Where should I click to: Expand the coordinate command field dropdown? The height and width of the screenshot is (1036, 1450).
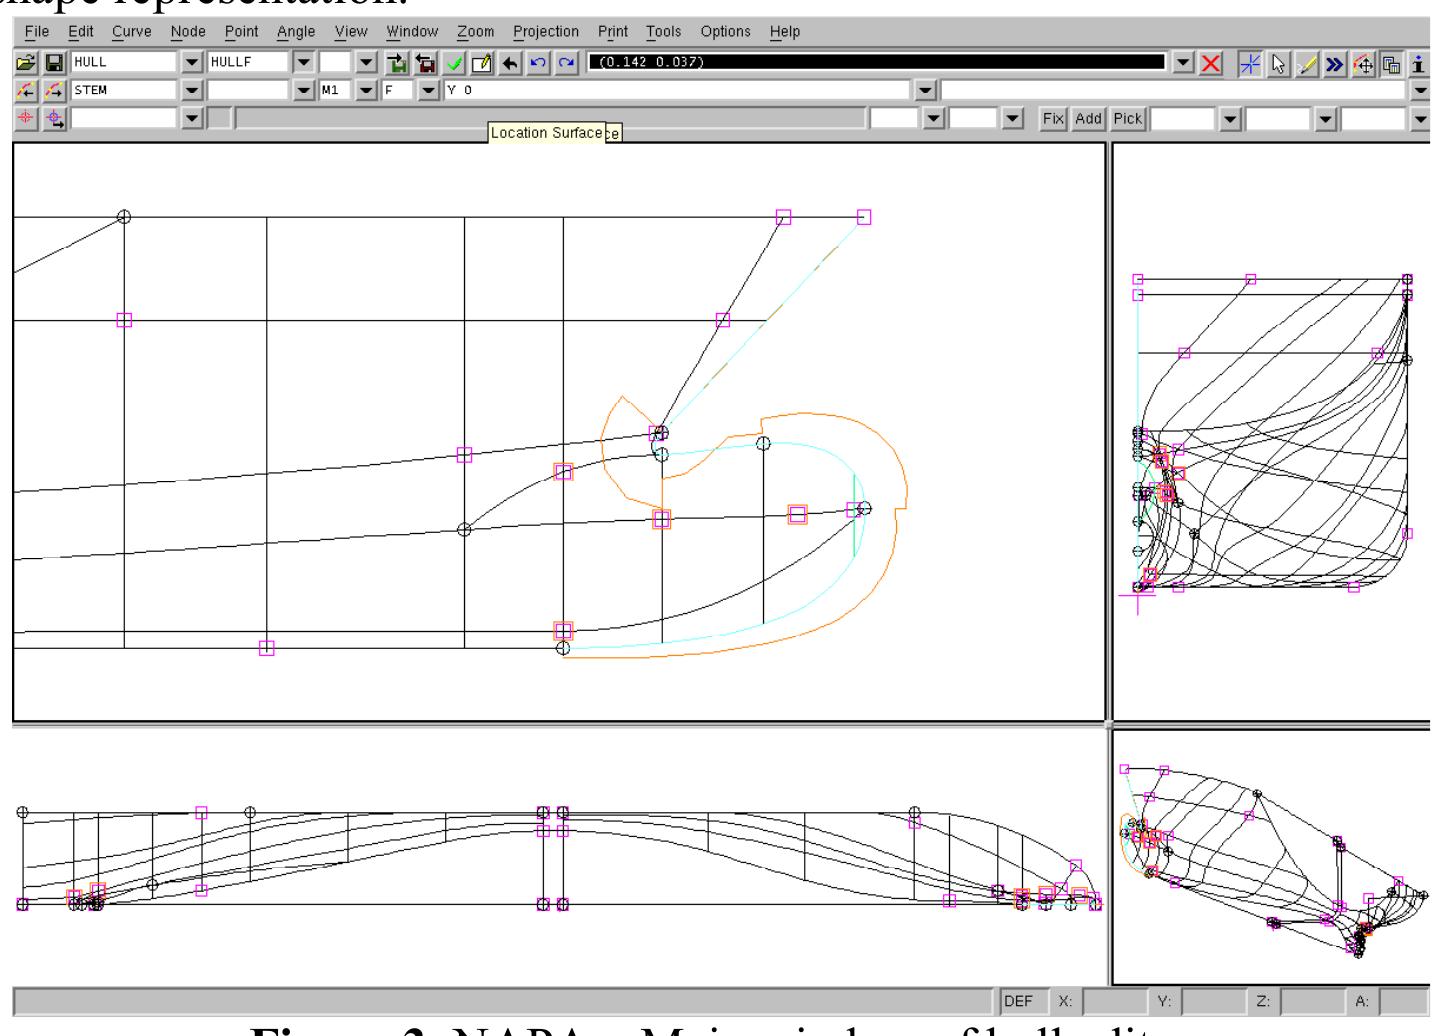click(1183, 63)
